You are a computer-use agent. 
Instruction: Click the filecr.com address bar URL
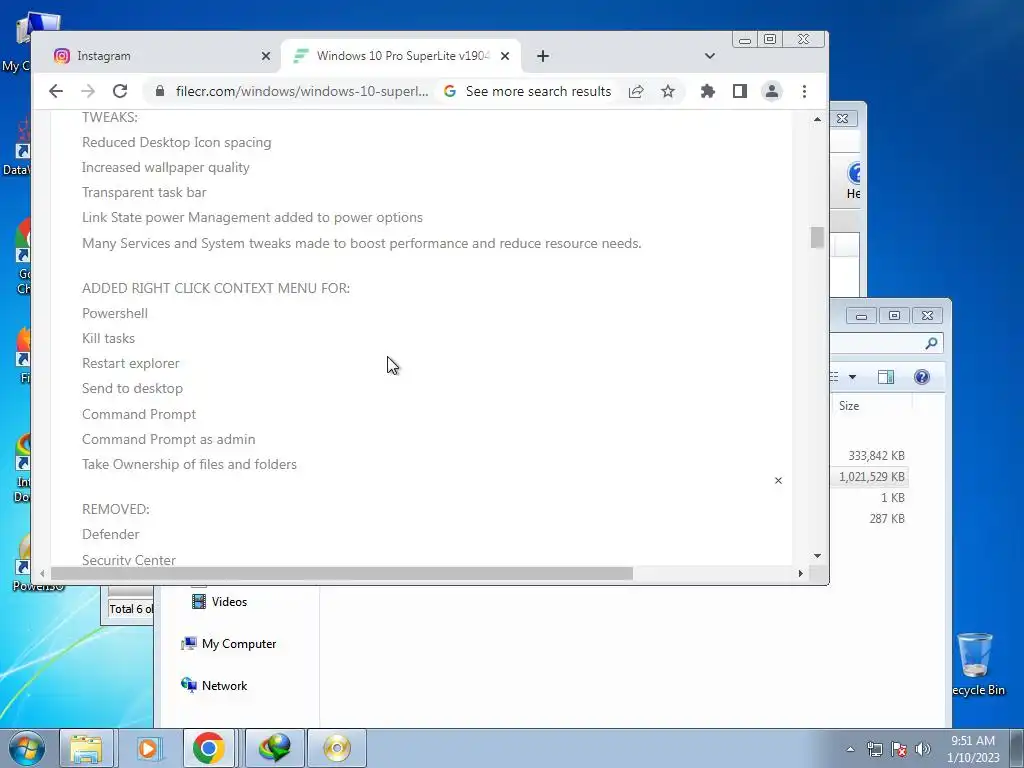pyautogui.click(x=302, y=91)
